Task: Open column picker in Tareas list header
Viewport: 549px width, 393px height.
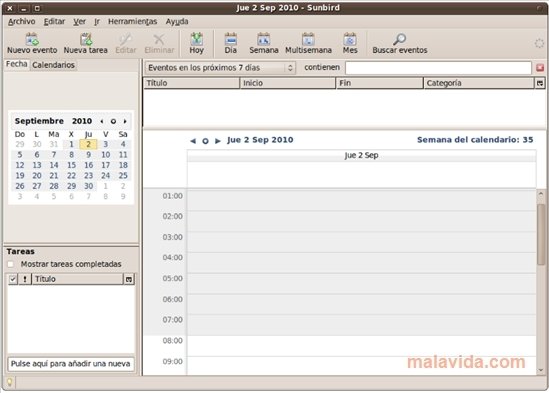Action: pyautogui.click(x=129, y=279)
